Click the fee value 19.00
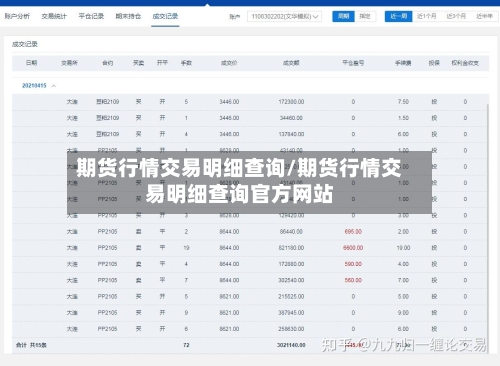Image resolution: width=500 pixels, height=366 pixels. 403,248
